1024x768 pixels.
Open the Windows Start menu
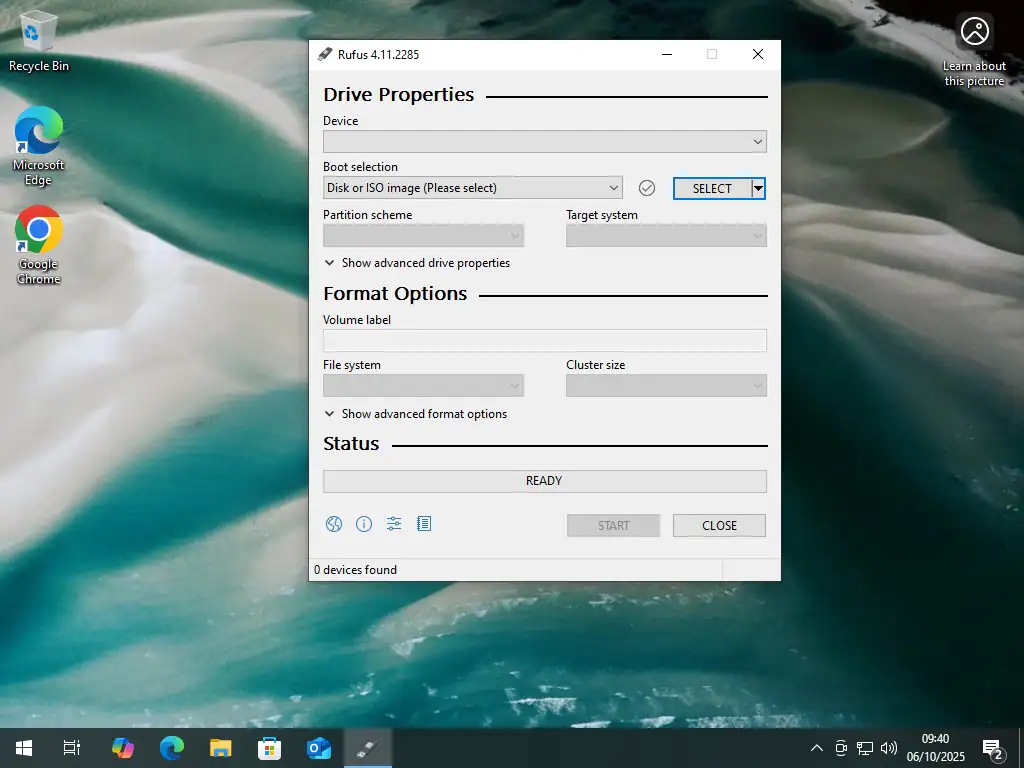24,748
